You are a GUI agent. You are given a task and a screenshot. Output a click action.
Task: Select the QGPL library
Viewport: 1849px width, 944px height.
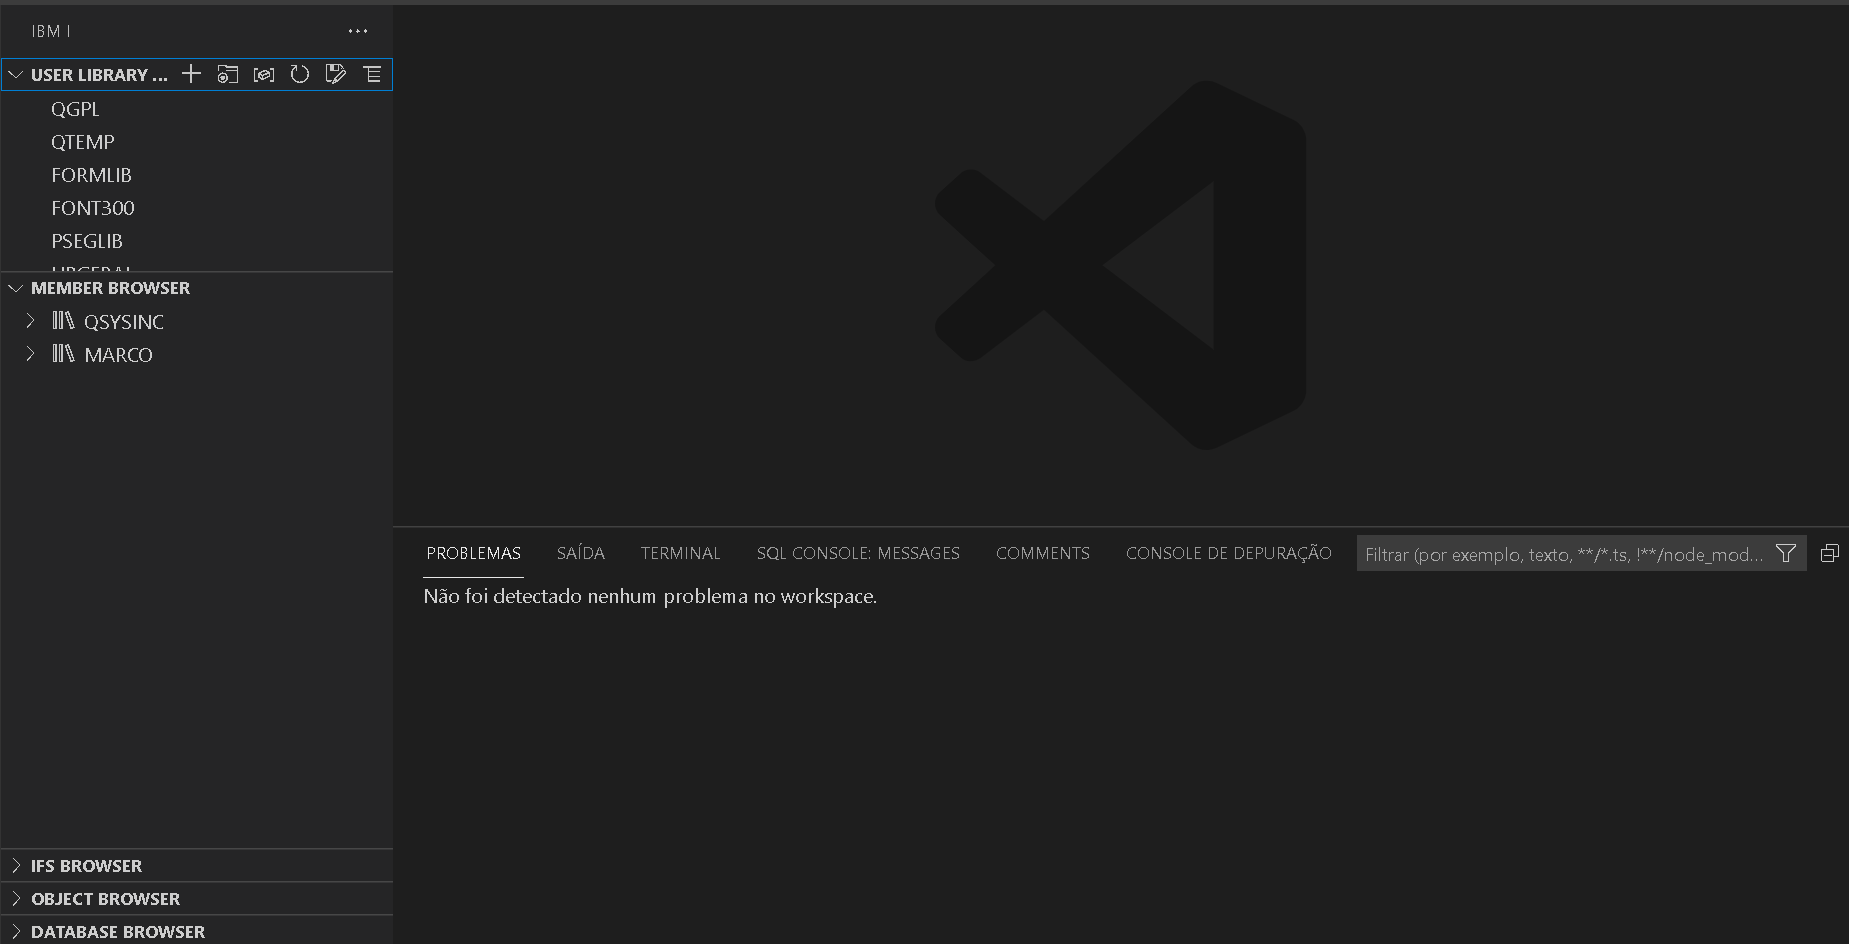point(75,108)
